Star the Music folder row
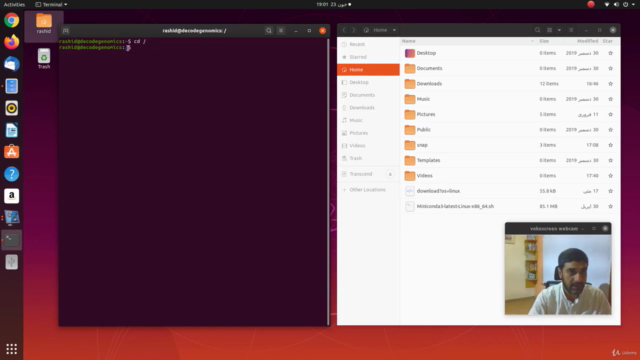This screenshot has width=640, height=360. click(611, 99)
